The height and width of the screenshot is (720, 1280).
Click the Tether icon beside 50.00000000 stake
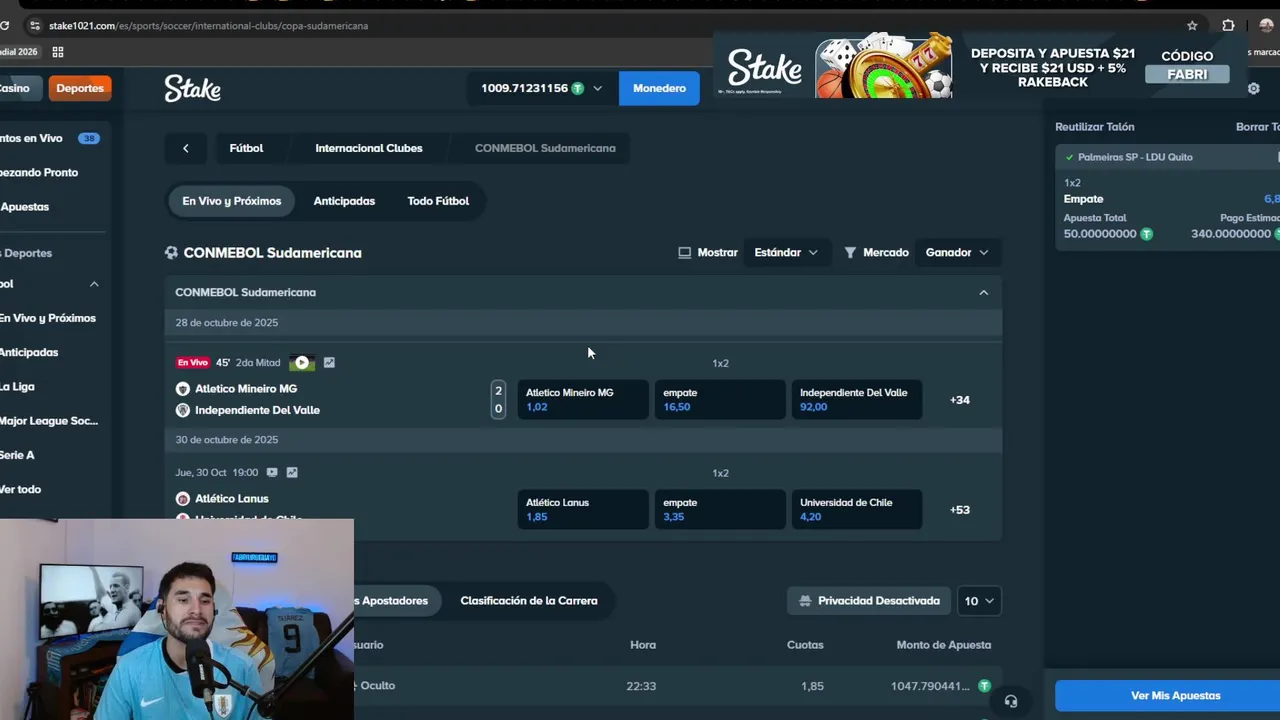pos(1146,234)
